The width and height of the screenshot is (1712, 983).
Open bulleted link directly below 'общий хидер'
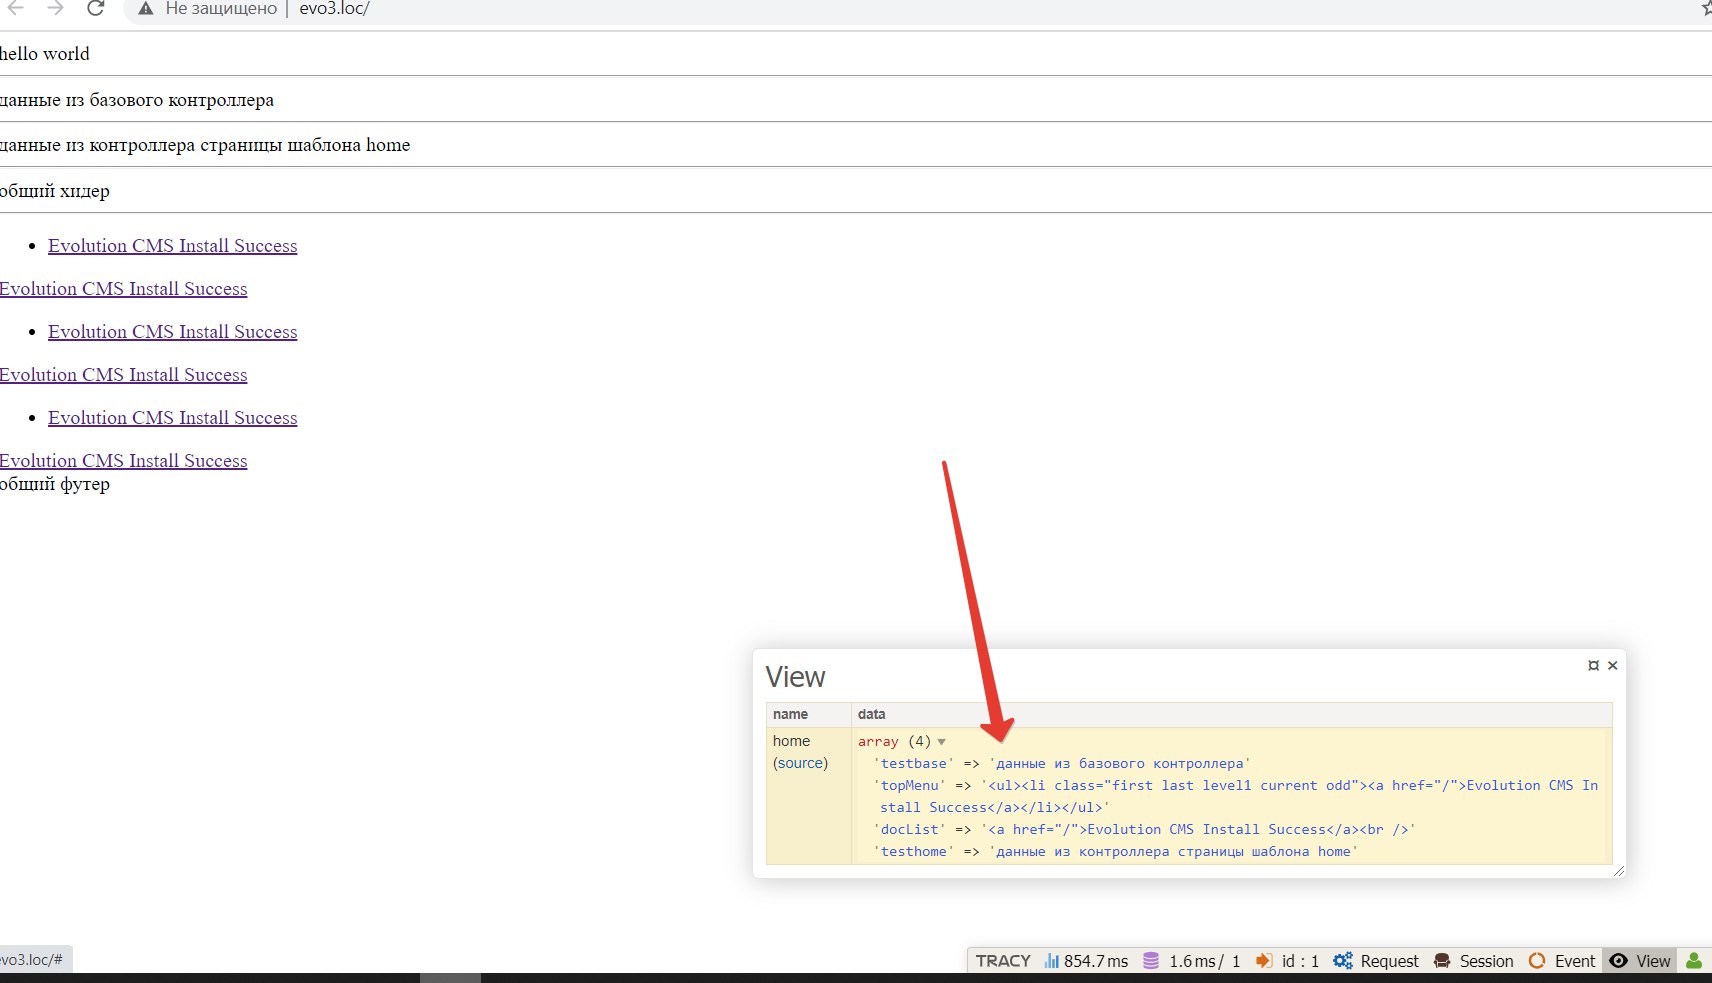point(172,246)
